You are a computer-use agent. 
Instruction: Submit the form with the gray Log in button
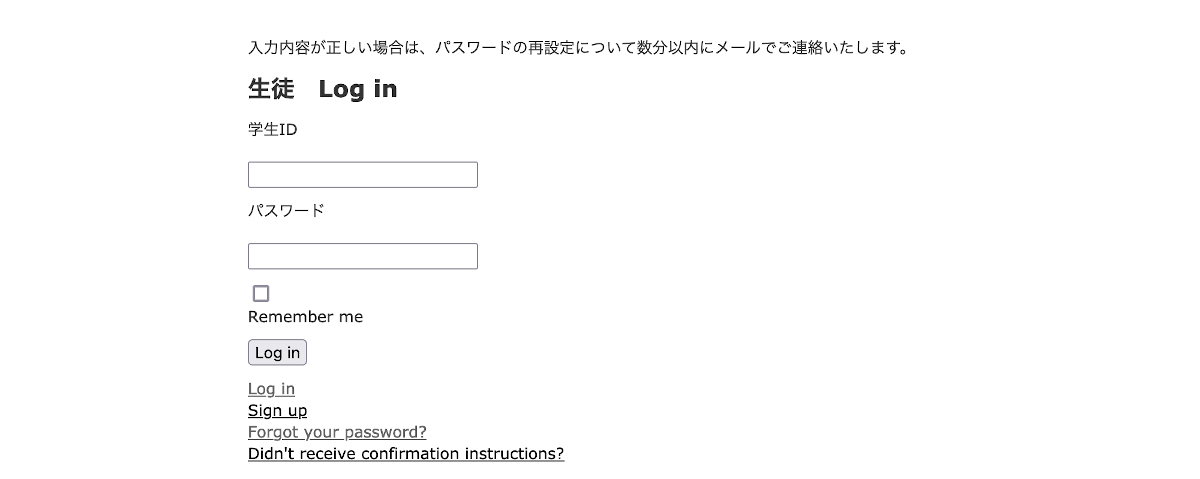point(277,353)
